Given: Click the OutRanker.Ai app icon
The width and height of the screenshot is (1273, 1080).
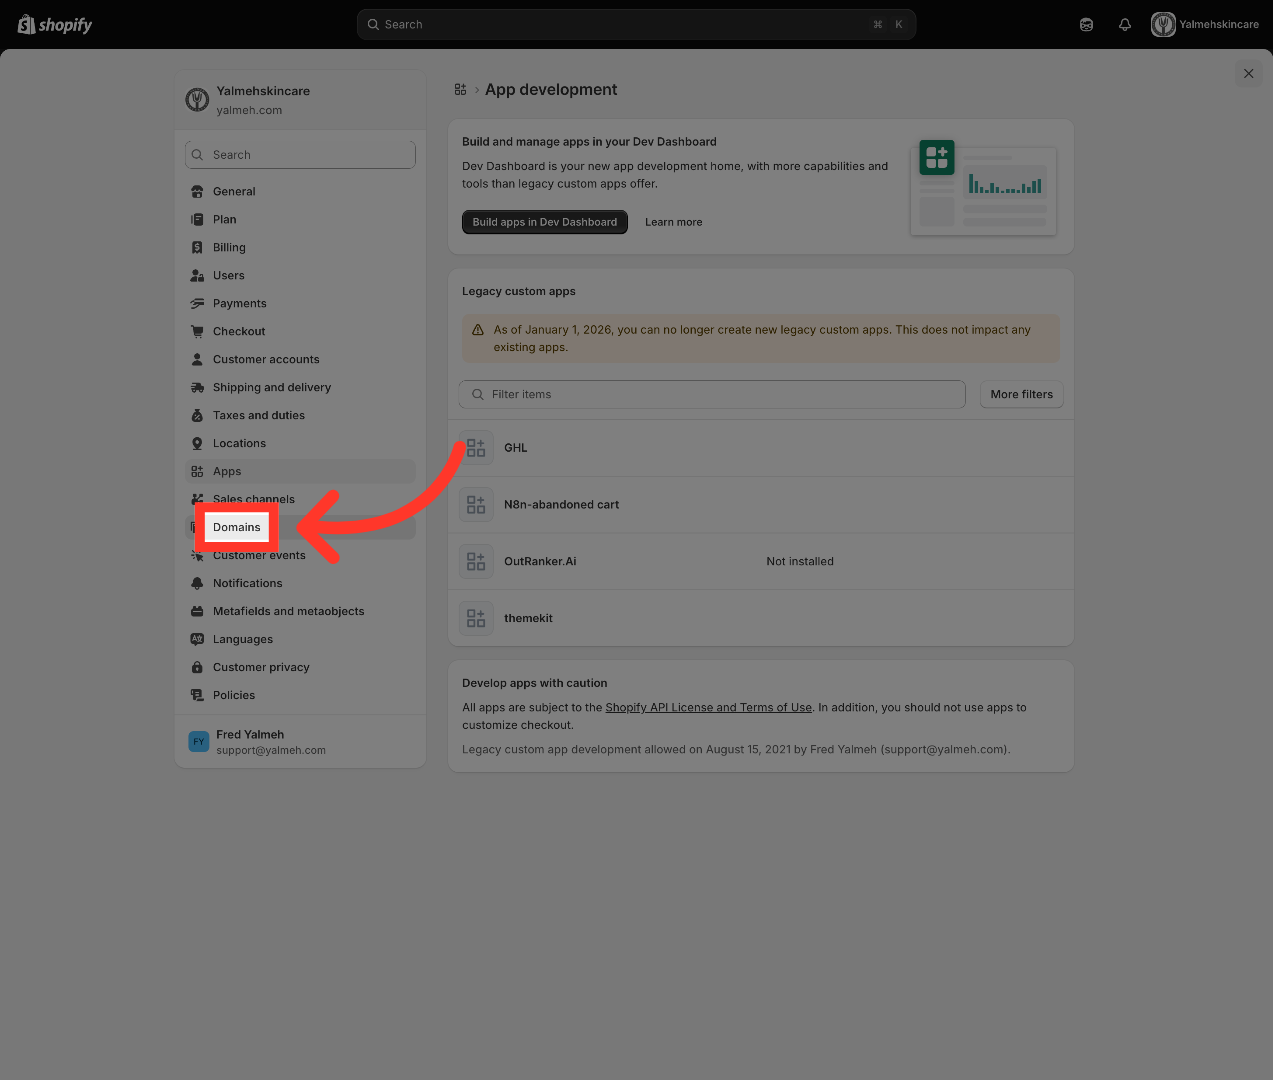Looking at the screenshot, I should click(476, 562).
